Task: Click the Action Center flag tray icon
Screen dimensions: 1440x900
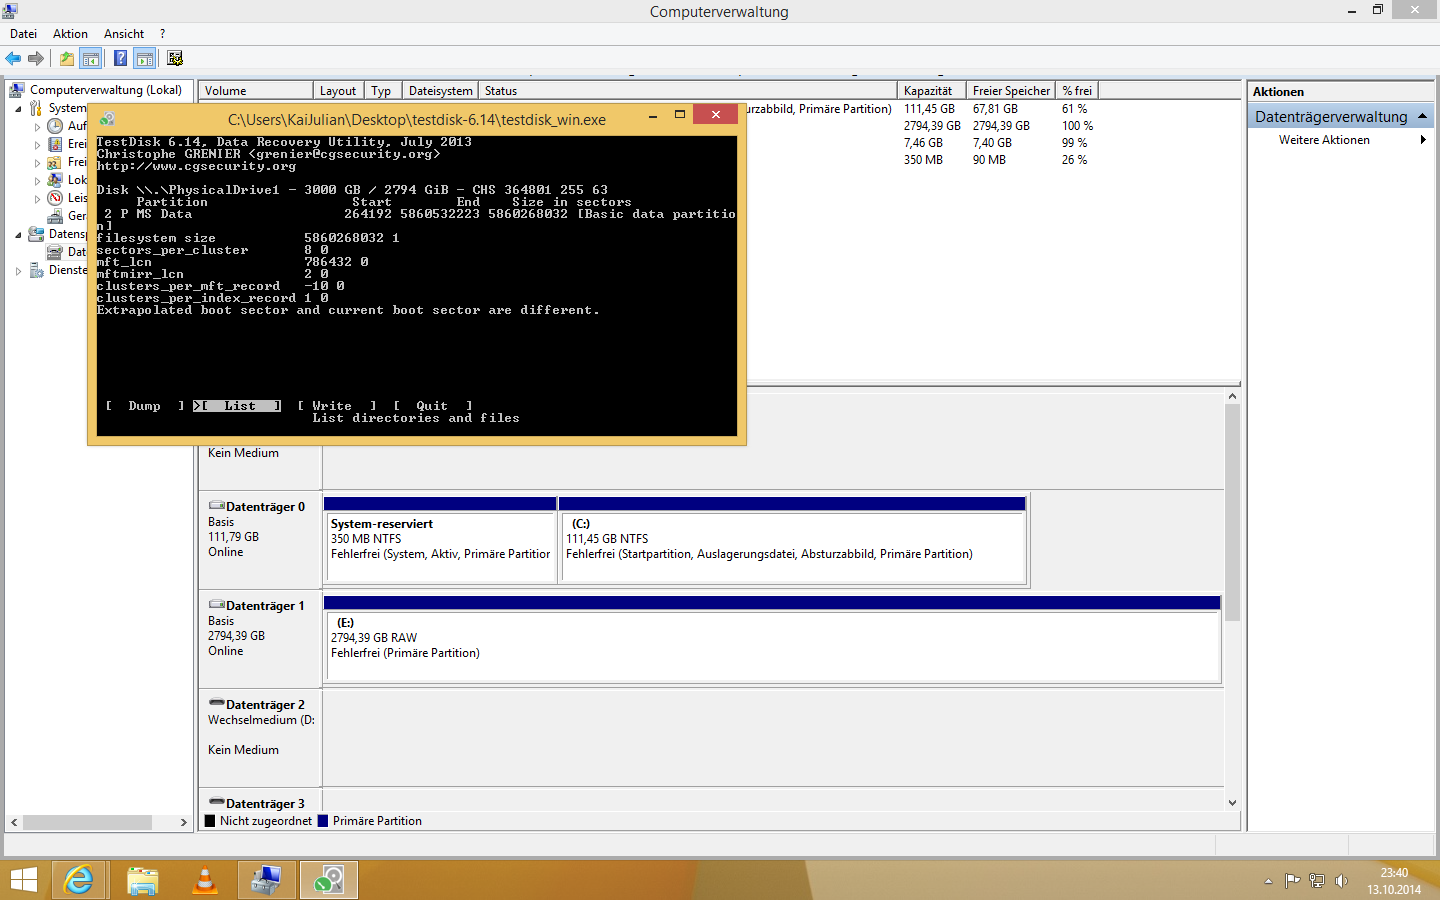Action: click(1292, 881)
